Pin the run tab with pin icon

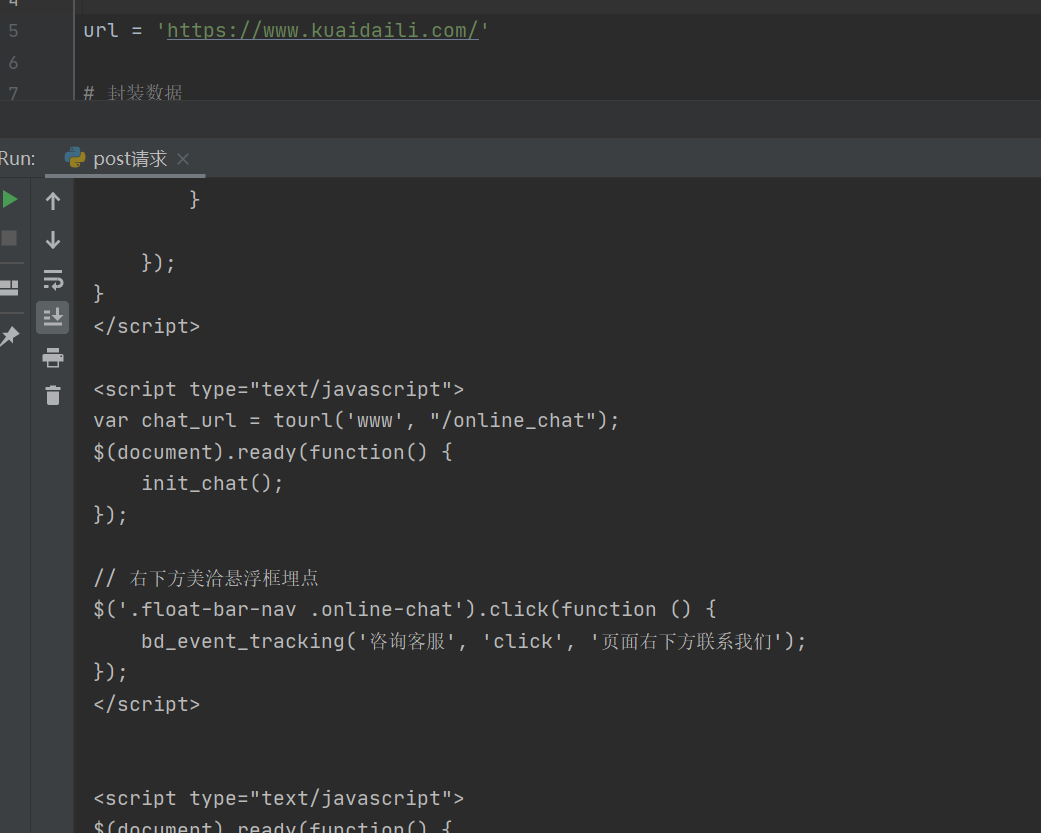(9, 336)
